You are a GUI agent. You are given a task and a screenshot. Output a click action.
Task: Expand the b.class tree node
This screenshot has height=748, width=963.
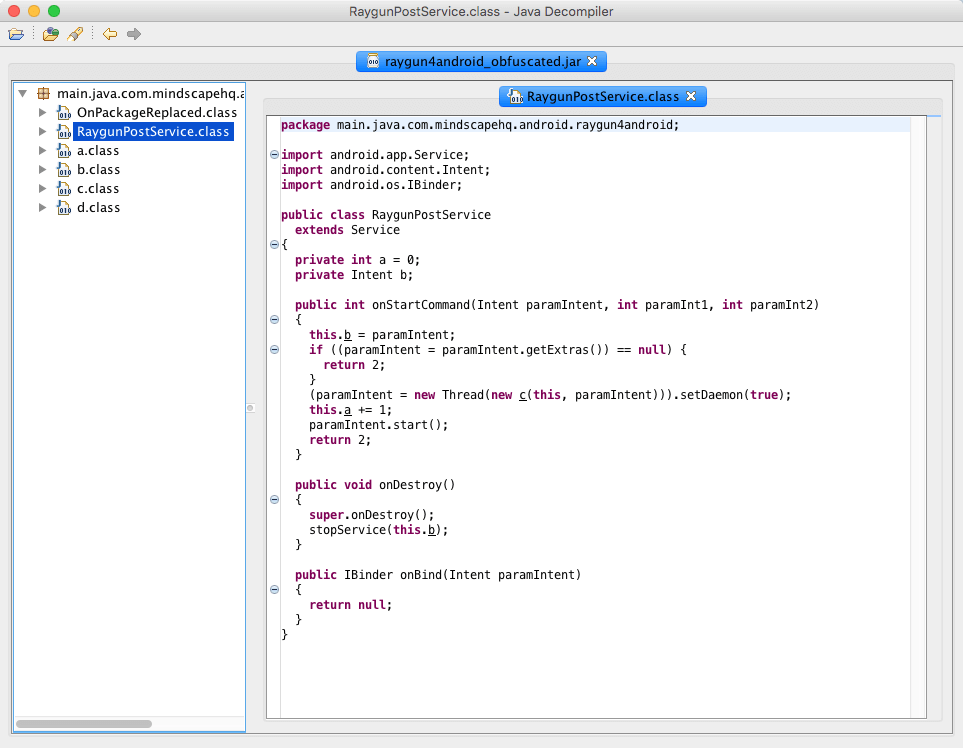tap(42, 169)
